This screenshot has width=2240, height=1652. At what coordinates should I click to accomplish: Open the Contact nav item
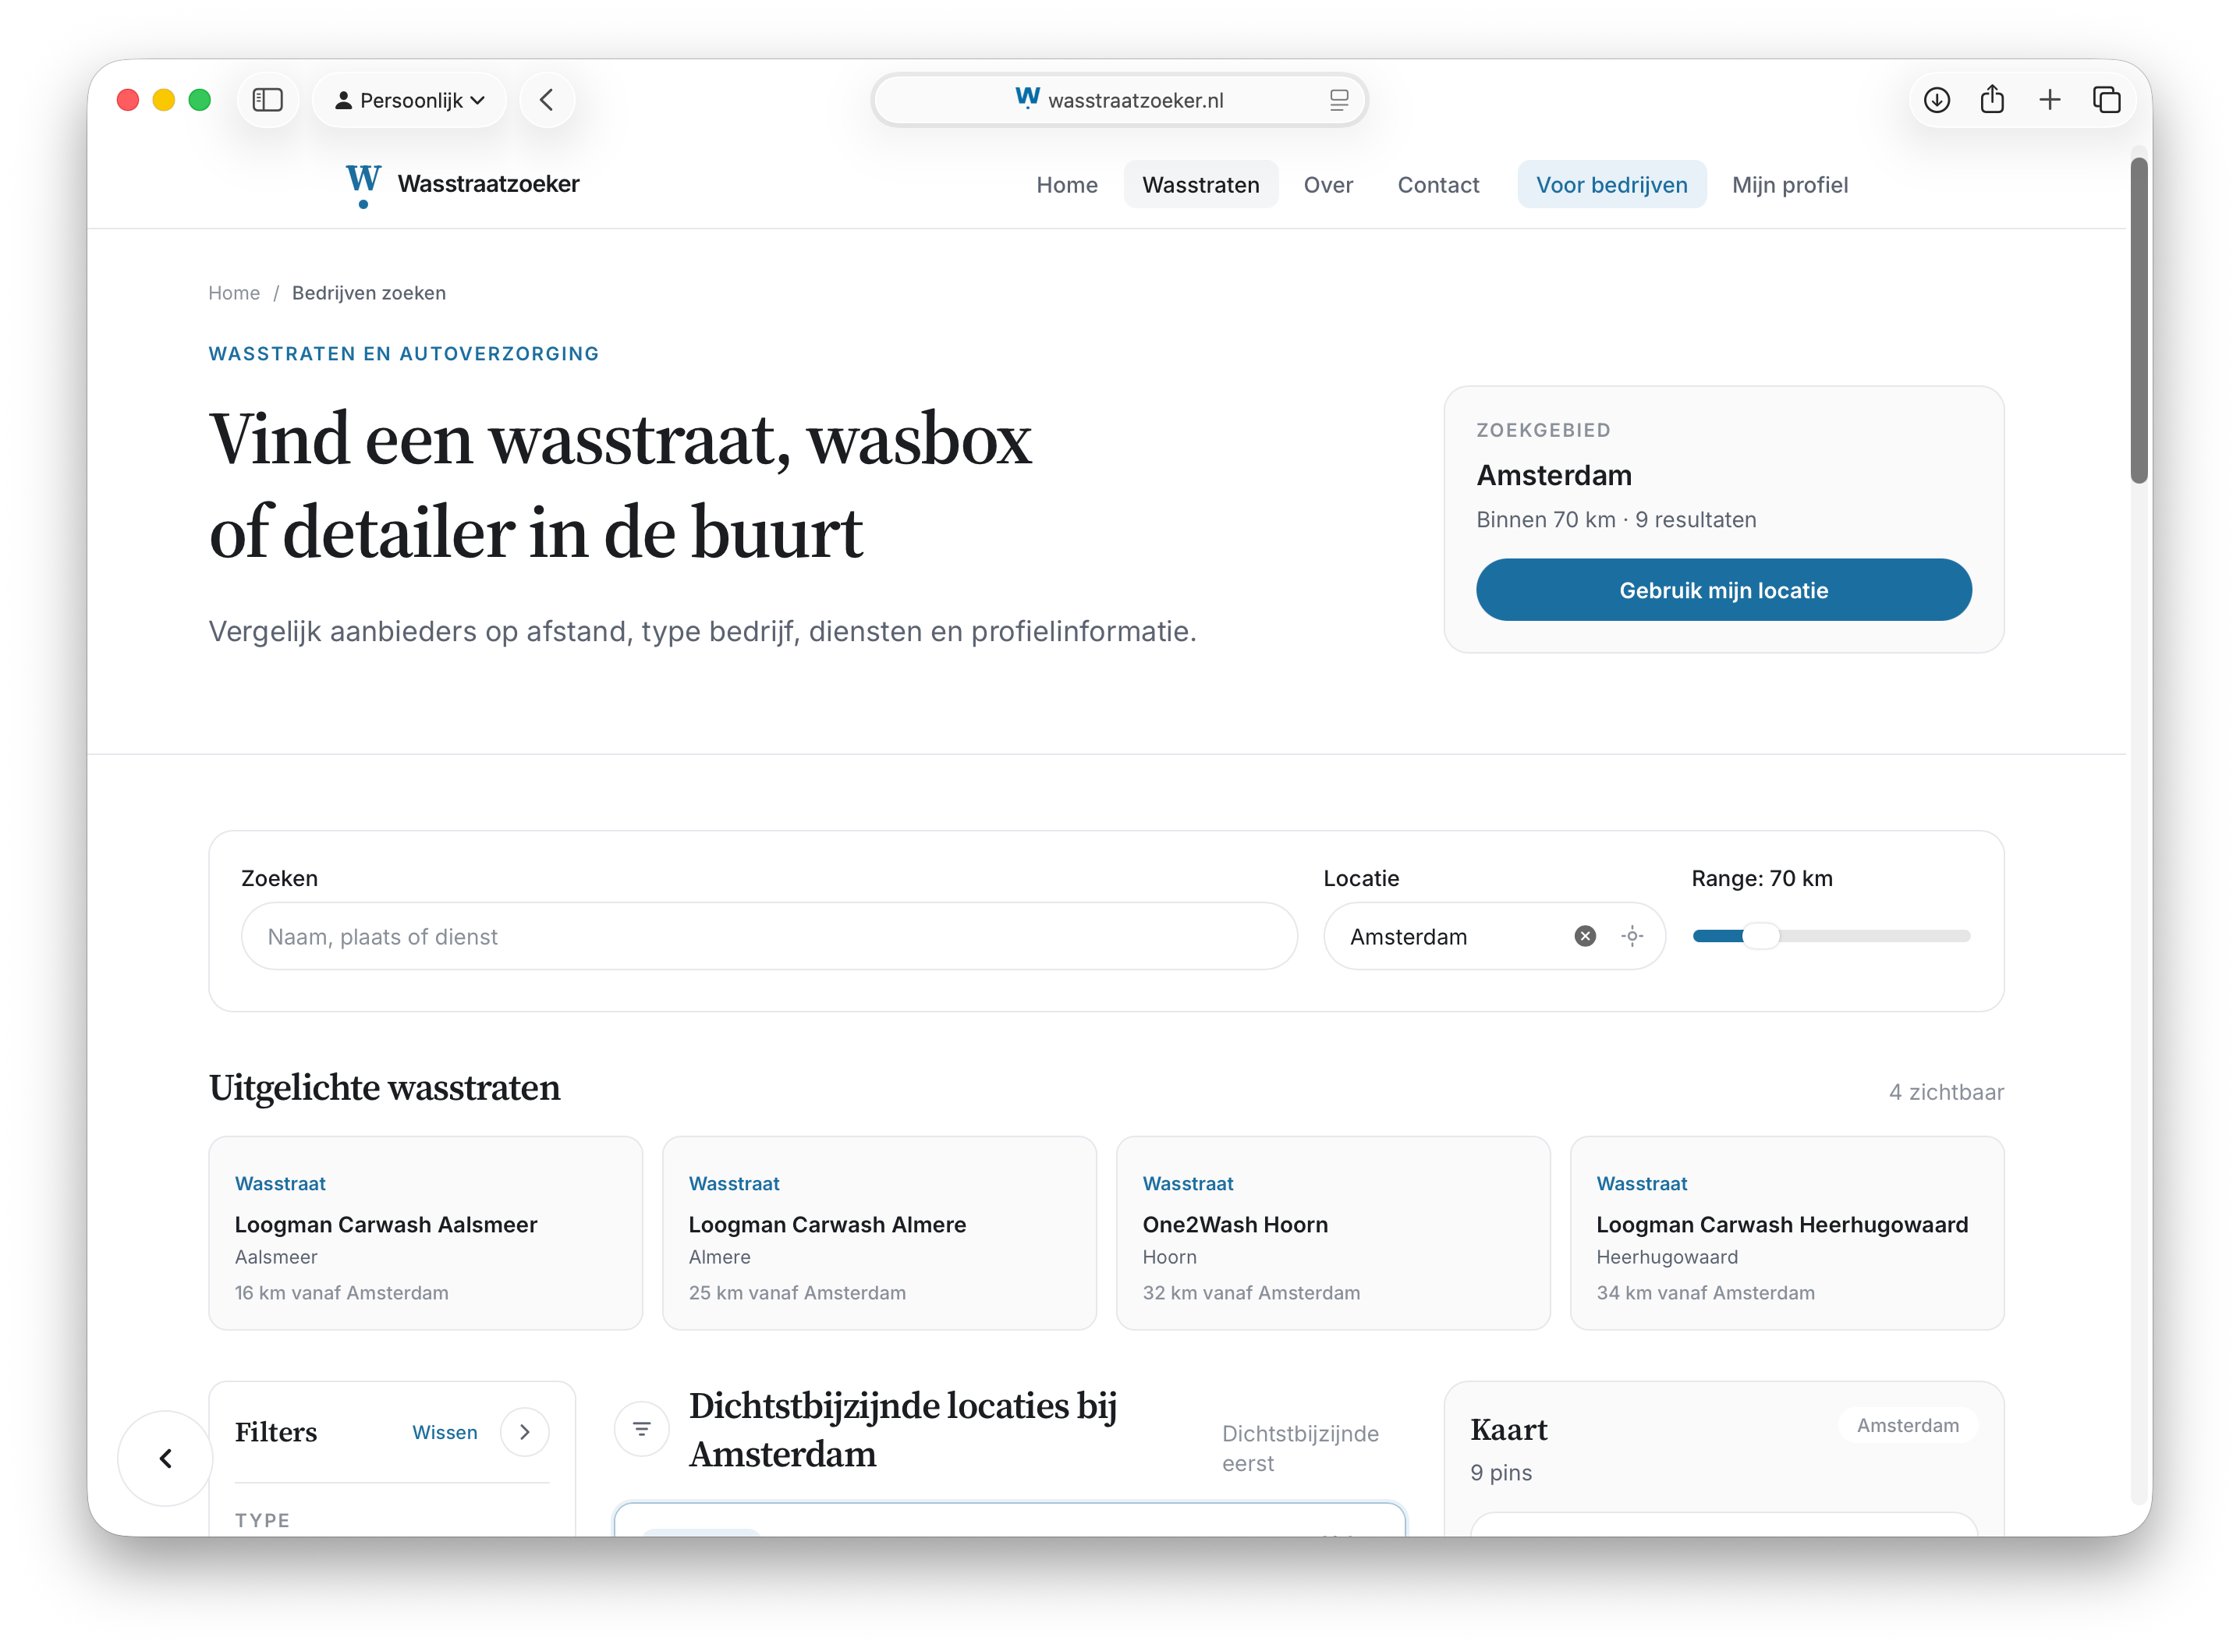(x=1438, y=185)
